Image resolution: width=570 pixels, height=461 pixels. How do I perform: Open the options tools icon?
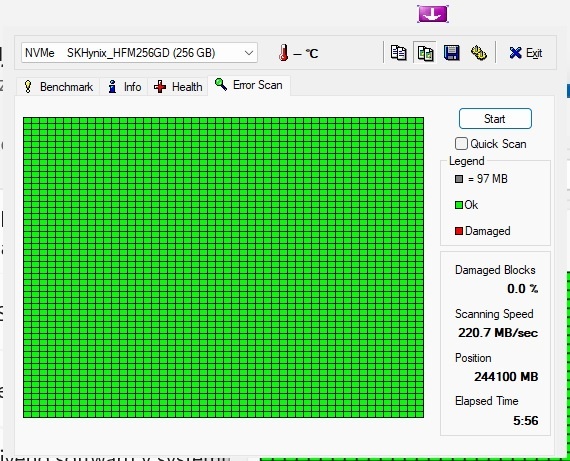click(x=478, y=53)
